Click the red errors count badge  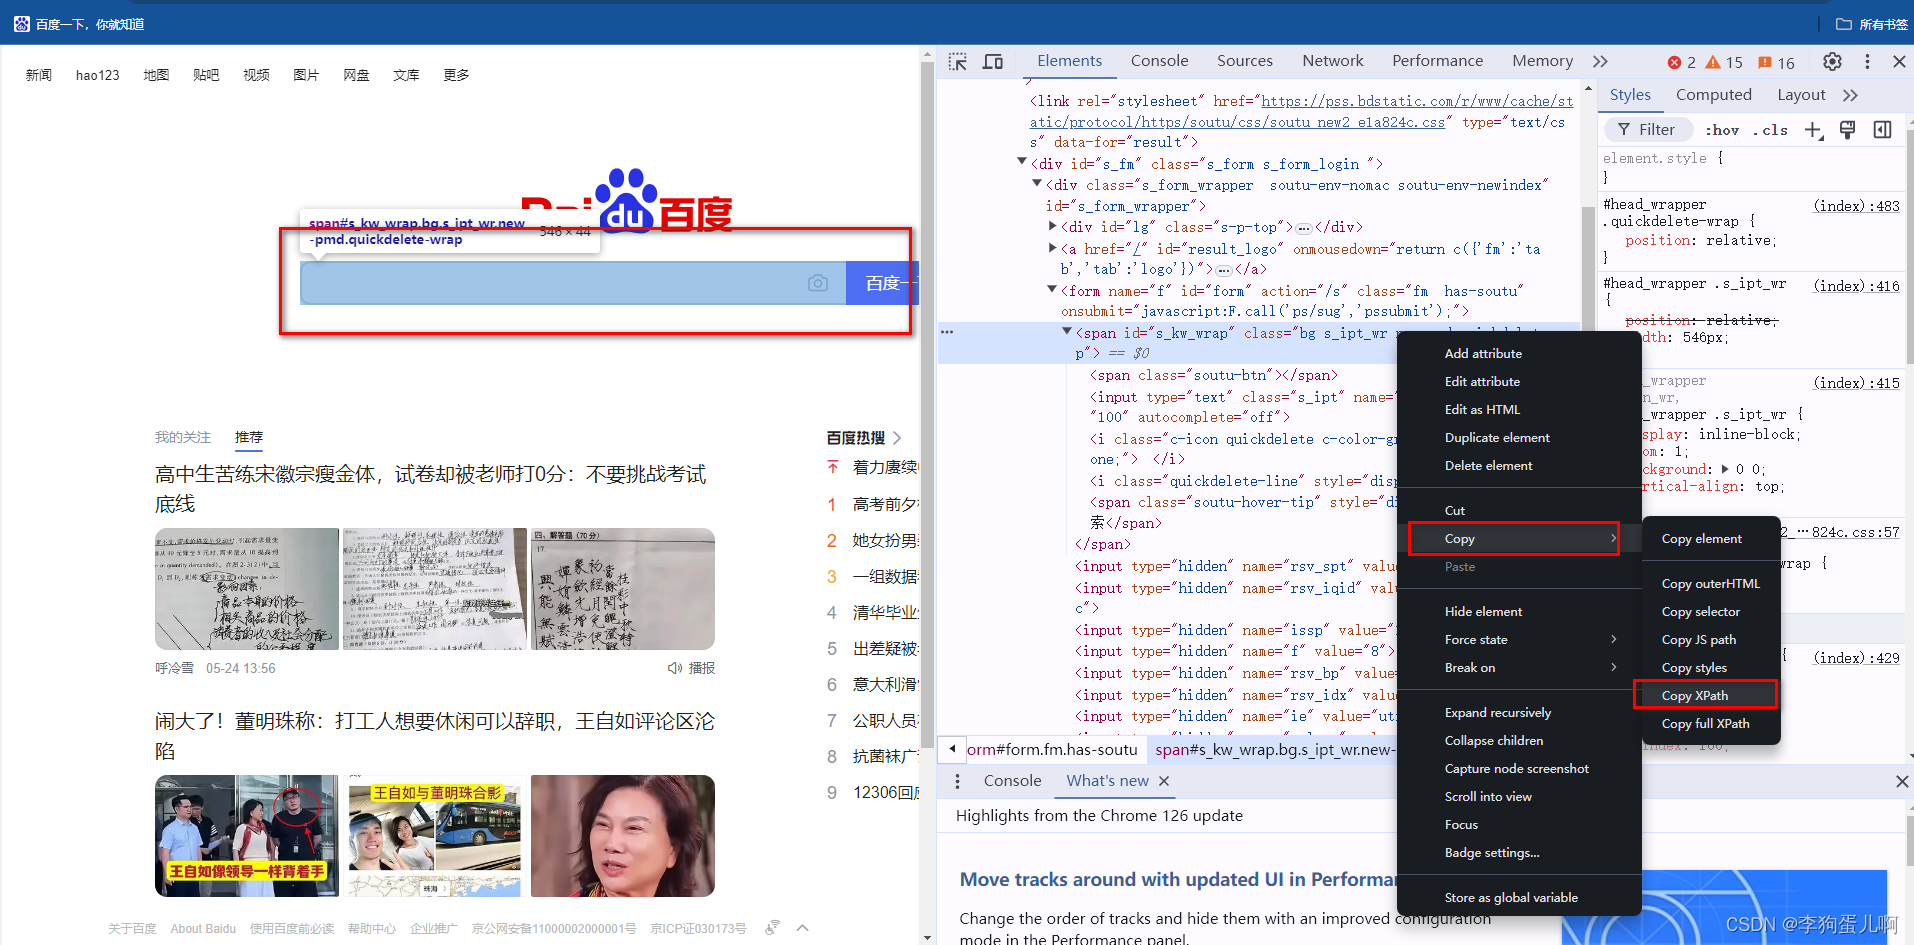1681,62
